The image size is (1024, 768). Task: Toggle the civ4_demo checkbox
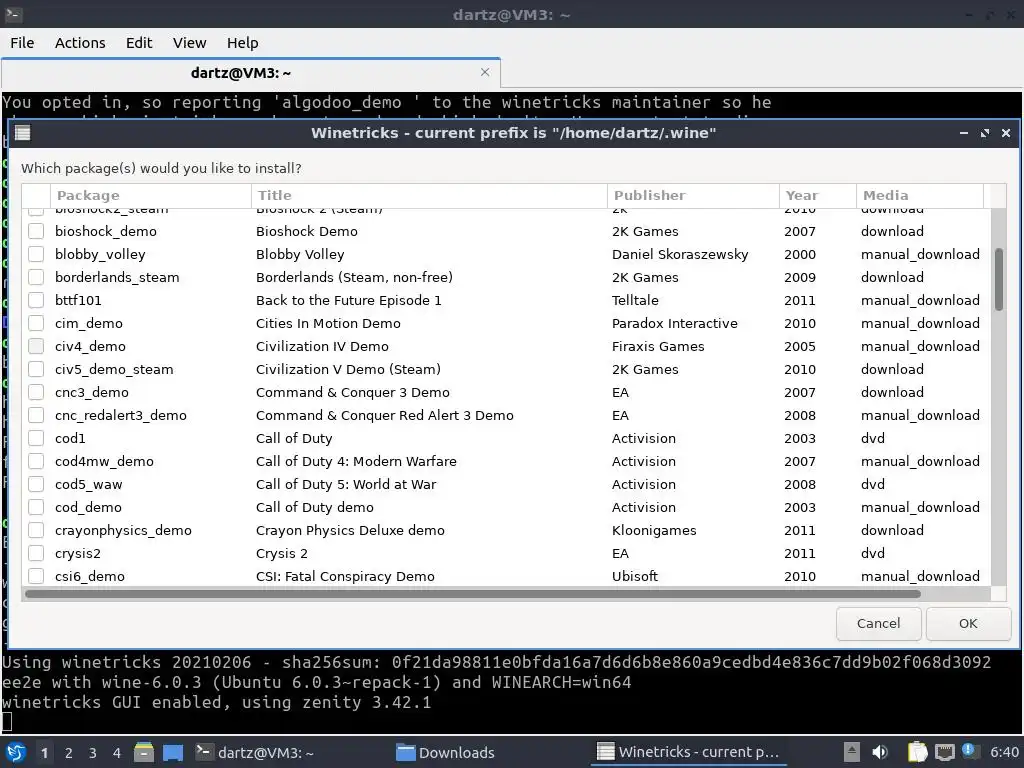coord(36,346)
